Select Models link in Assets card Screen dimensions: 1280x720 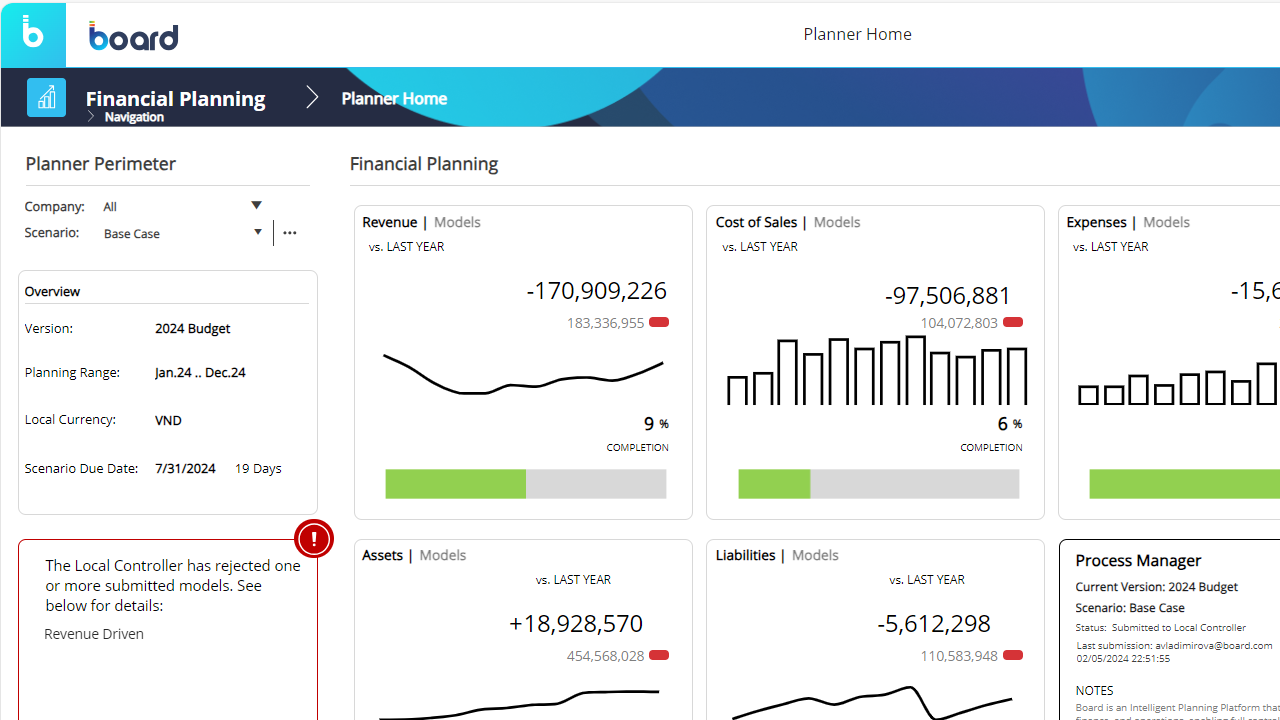pos(443,555)
